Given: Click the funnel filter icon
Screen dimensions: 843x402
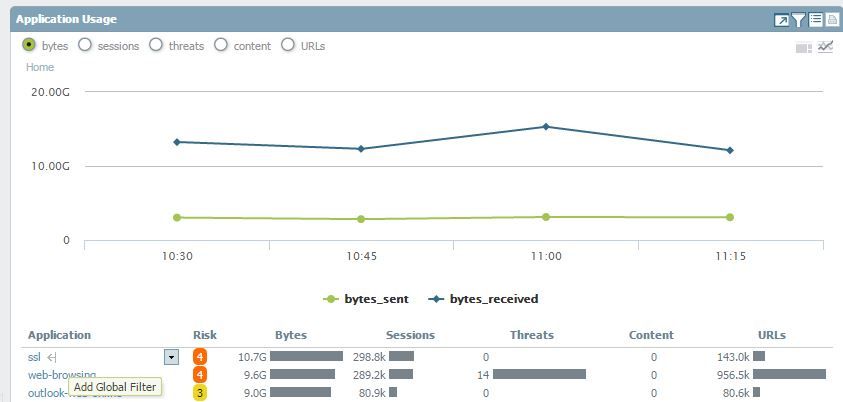Looking at the screenshot, I should point(799,20).
